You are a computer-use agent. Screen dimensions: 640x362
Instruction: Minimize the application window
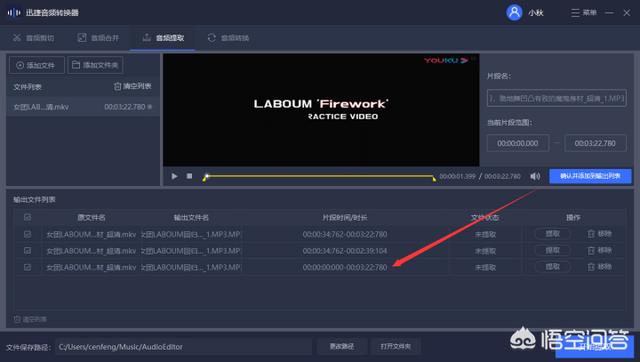point(609,13)
